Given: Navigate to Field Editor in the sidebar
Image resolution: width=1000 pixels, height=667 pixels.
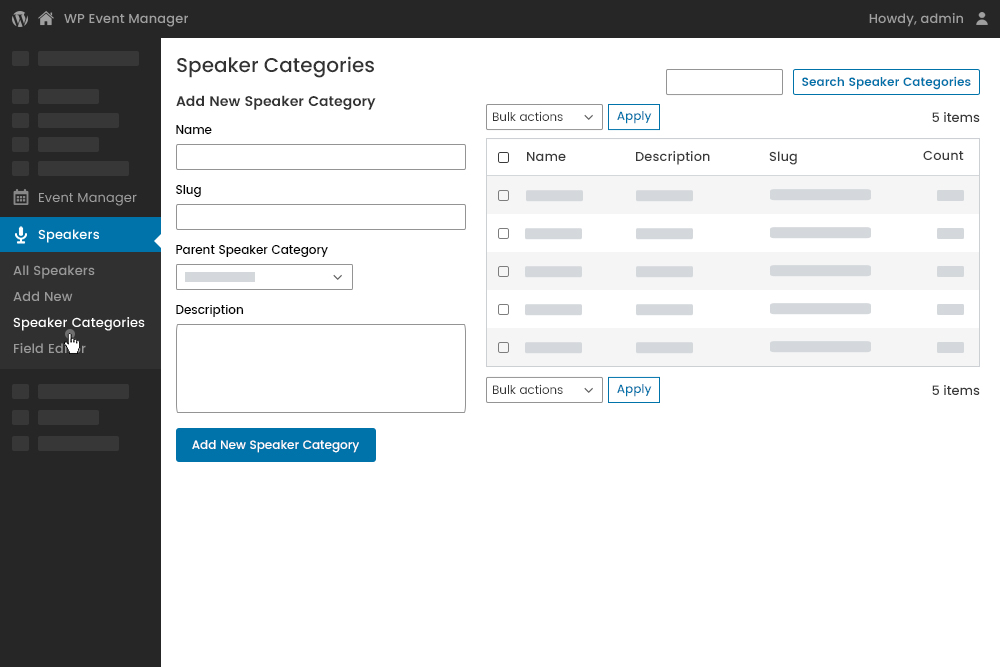Looking at the screenshot, I should (48, 348).
